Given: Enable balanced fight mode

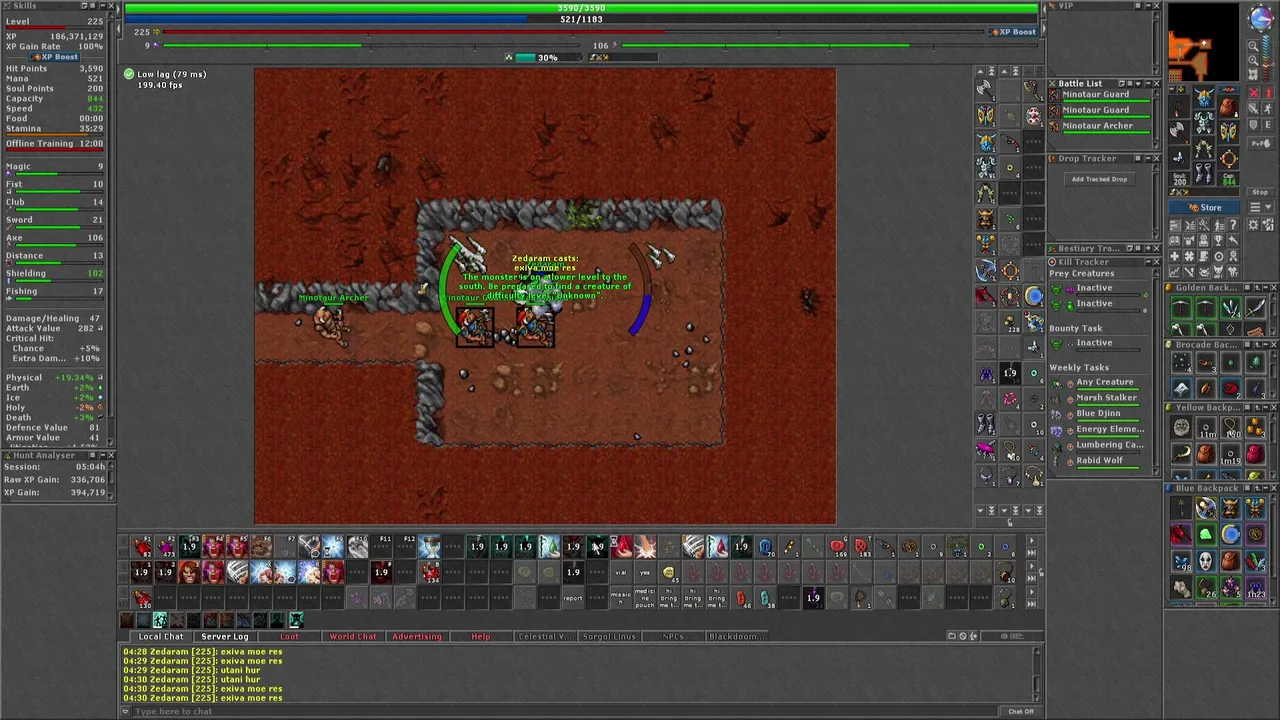Looking at the screenshot, I should 1253,109.
